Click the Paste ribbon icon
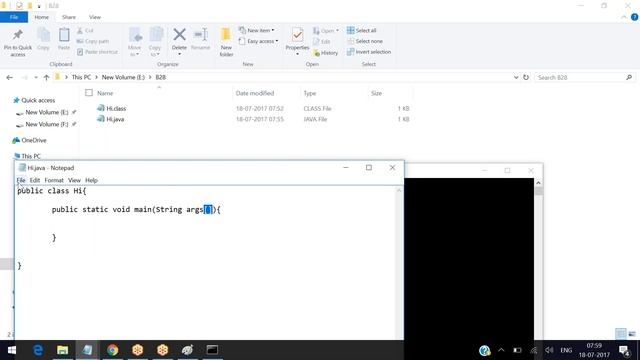This screenshot has width=640, height=360. coord(64,36)
